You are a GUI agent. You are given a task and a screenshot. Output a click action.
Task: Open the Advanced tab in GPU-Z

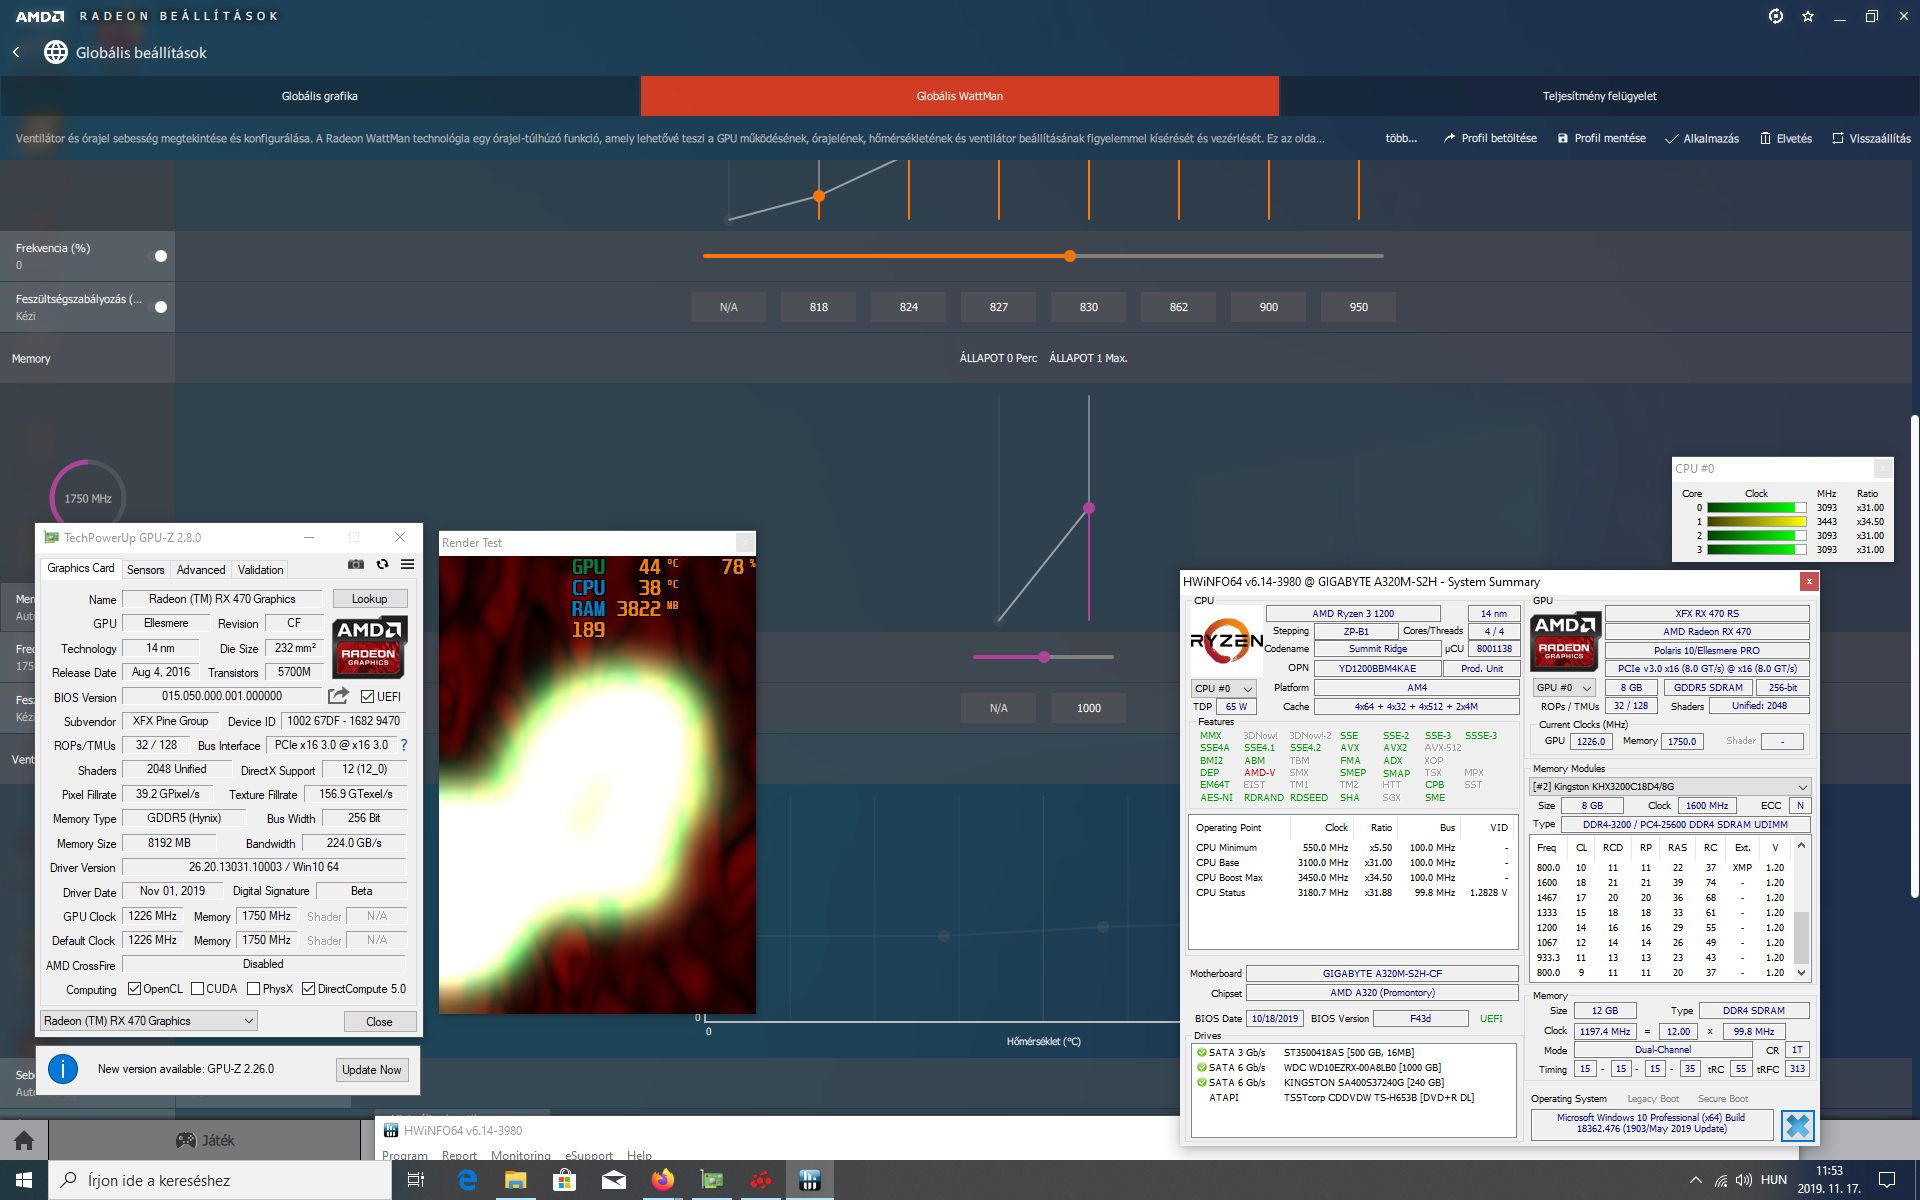click(x=201, y=569)
